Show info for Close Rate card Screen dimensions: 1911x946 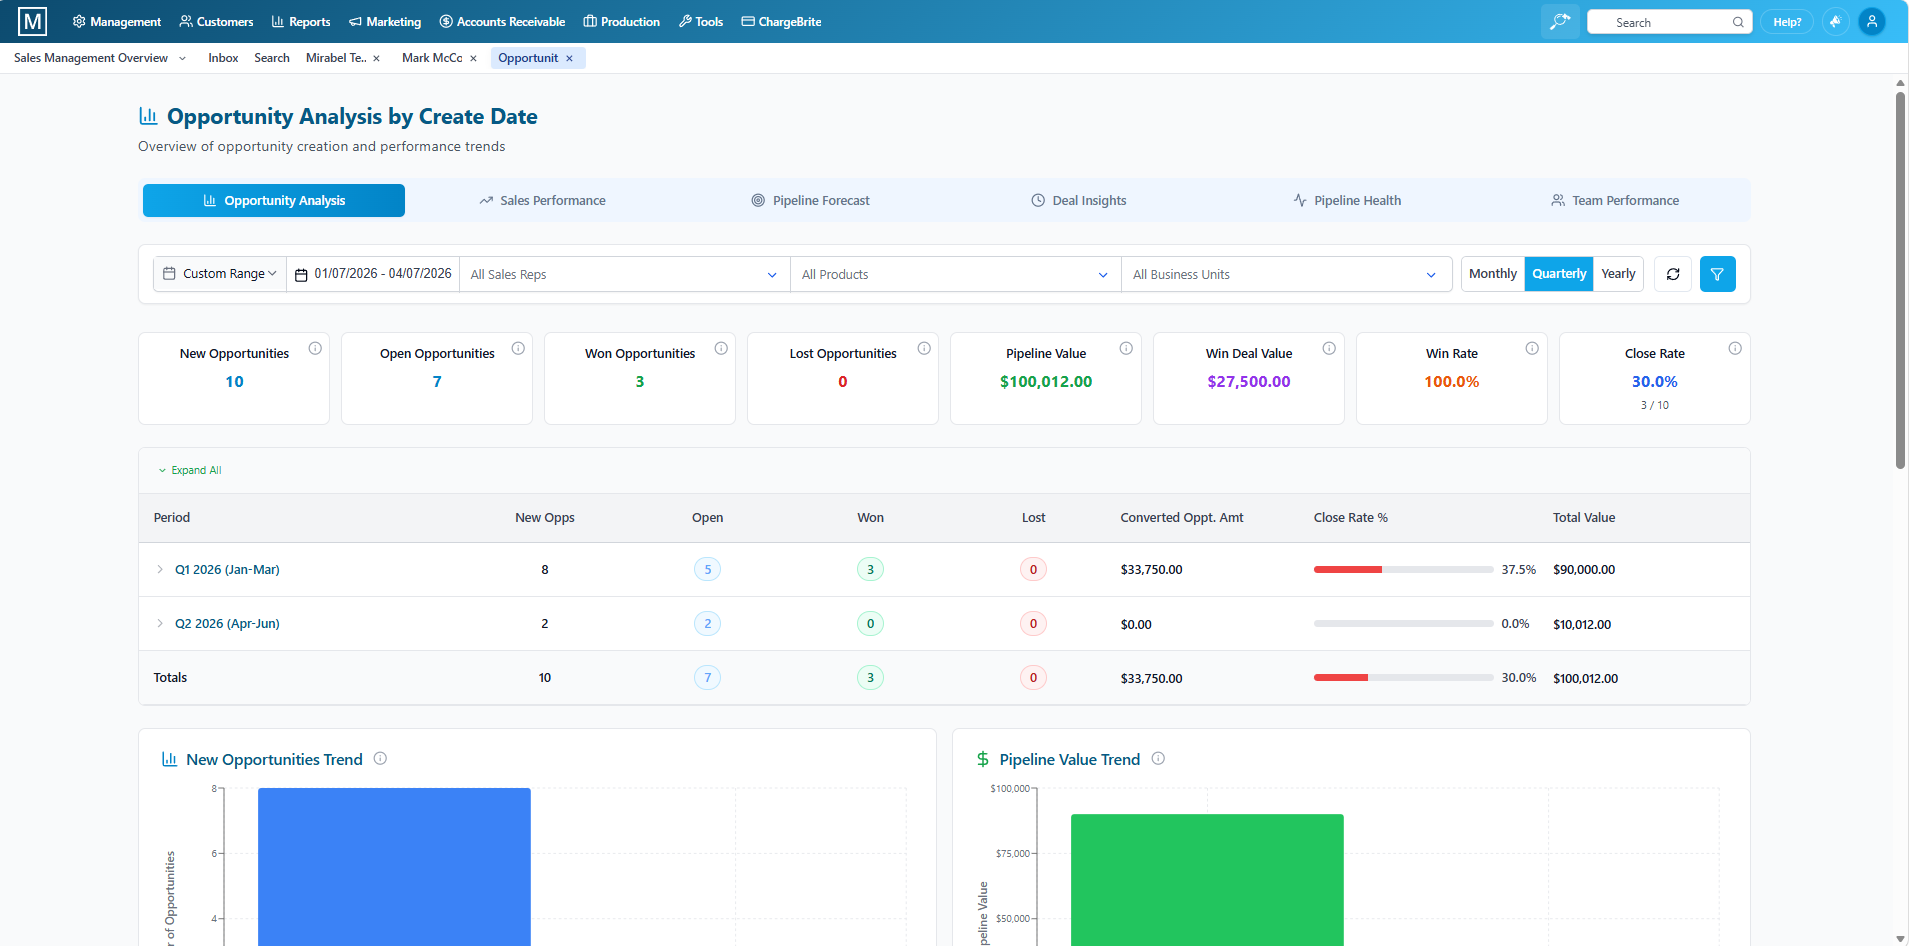click(1735, 348)
